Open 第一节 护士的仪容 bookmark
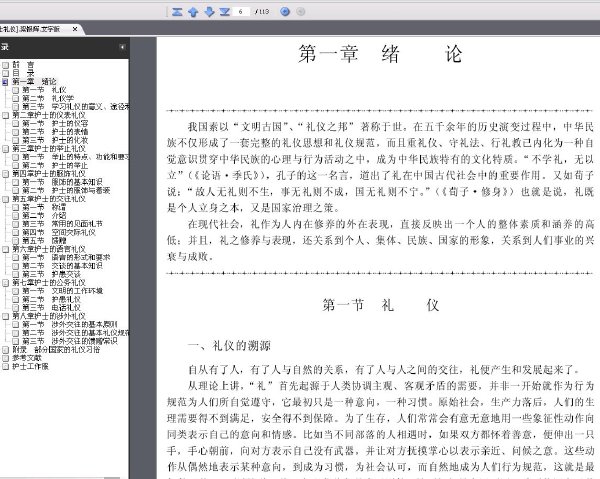Screen dimensions: 600x479 coord(55,124)
